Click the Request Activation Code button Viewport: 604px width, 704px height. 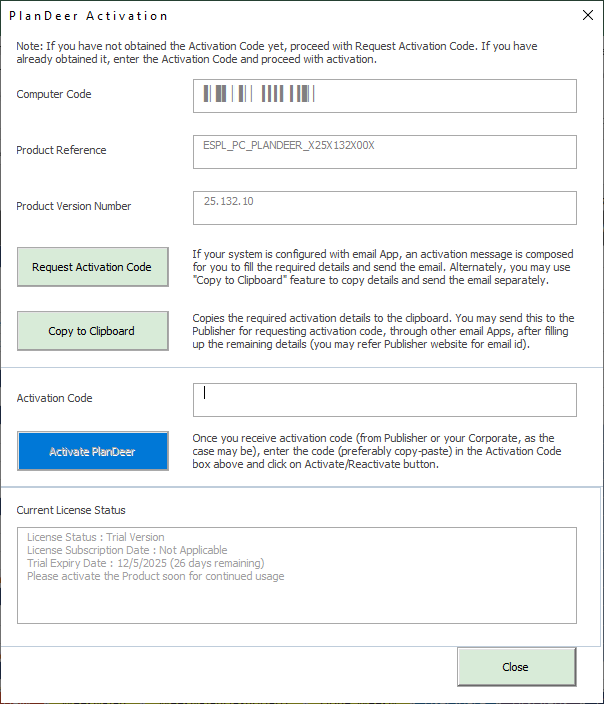pyautogui.click(x=92, y=267)
